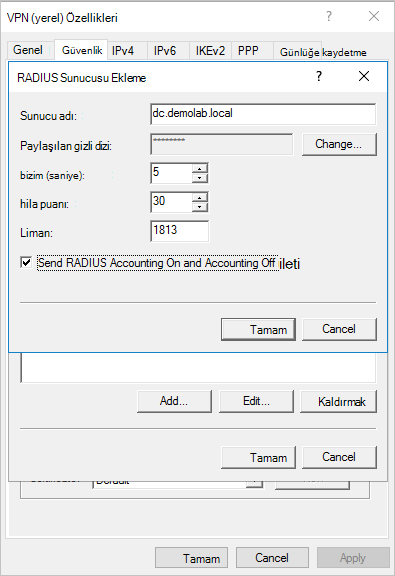Open help in VPN (yerel) Özellikleri title bar
Screen dimensions: 395x576
(329, 16)
